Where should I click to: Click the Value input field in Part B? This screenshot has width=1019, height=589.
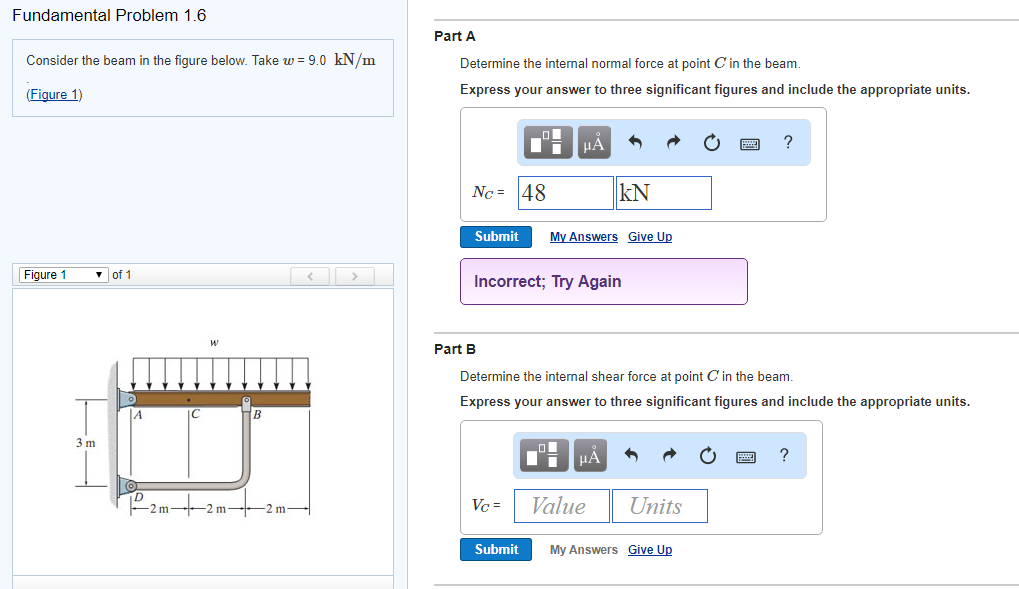[x=561, y=505]
